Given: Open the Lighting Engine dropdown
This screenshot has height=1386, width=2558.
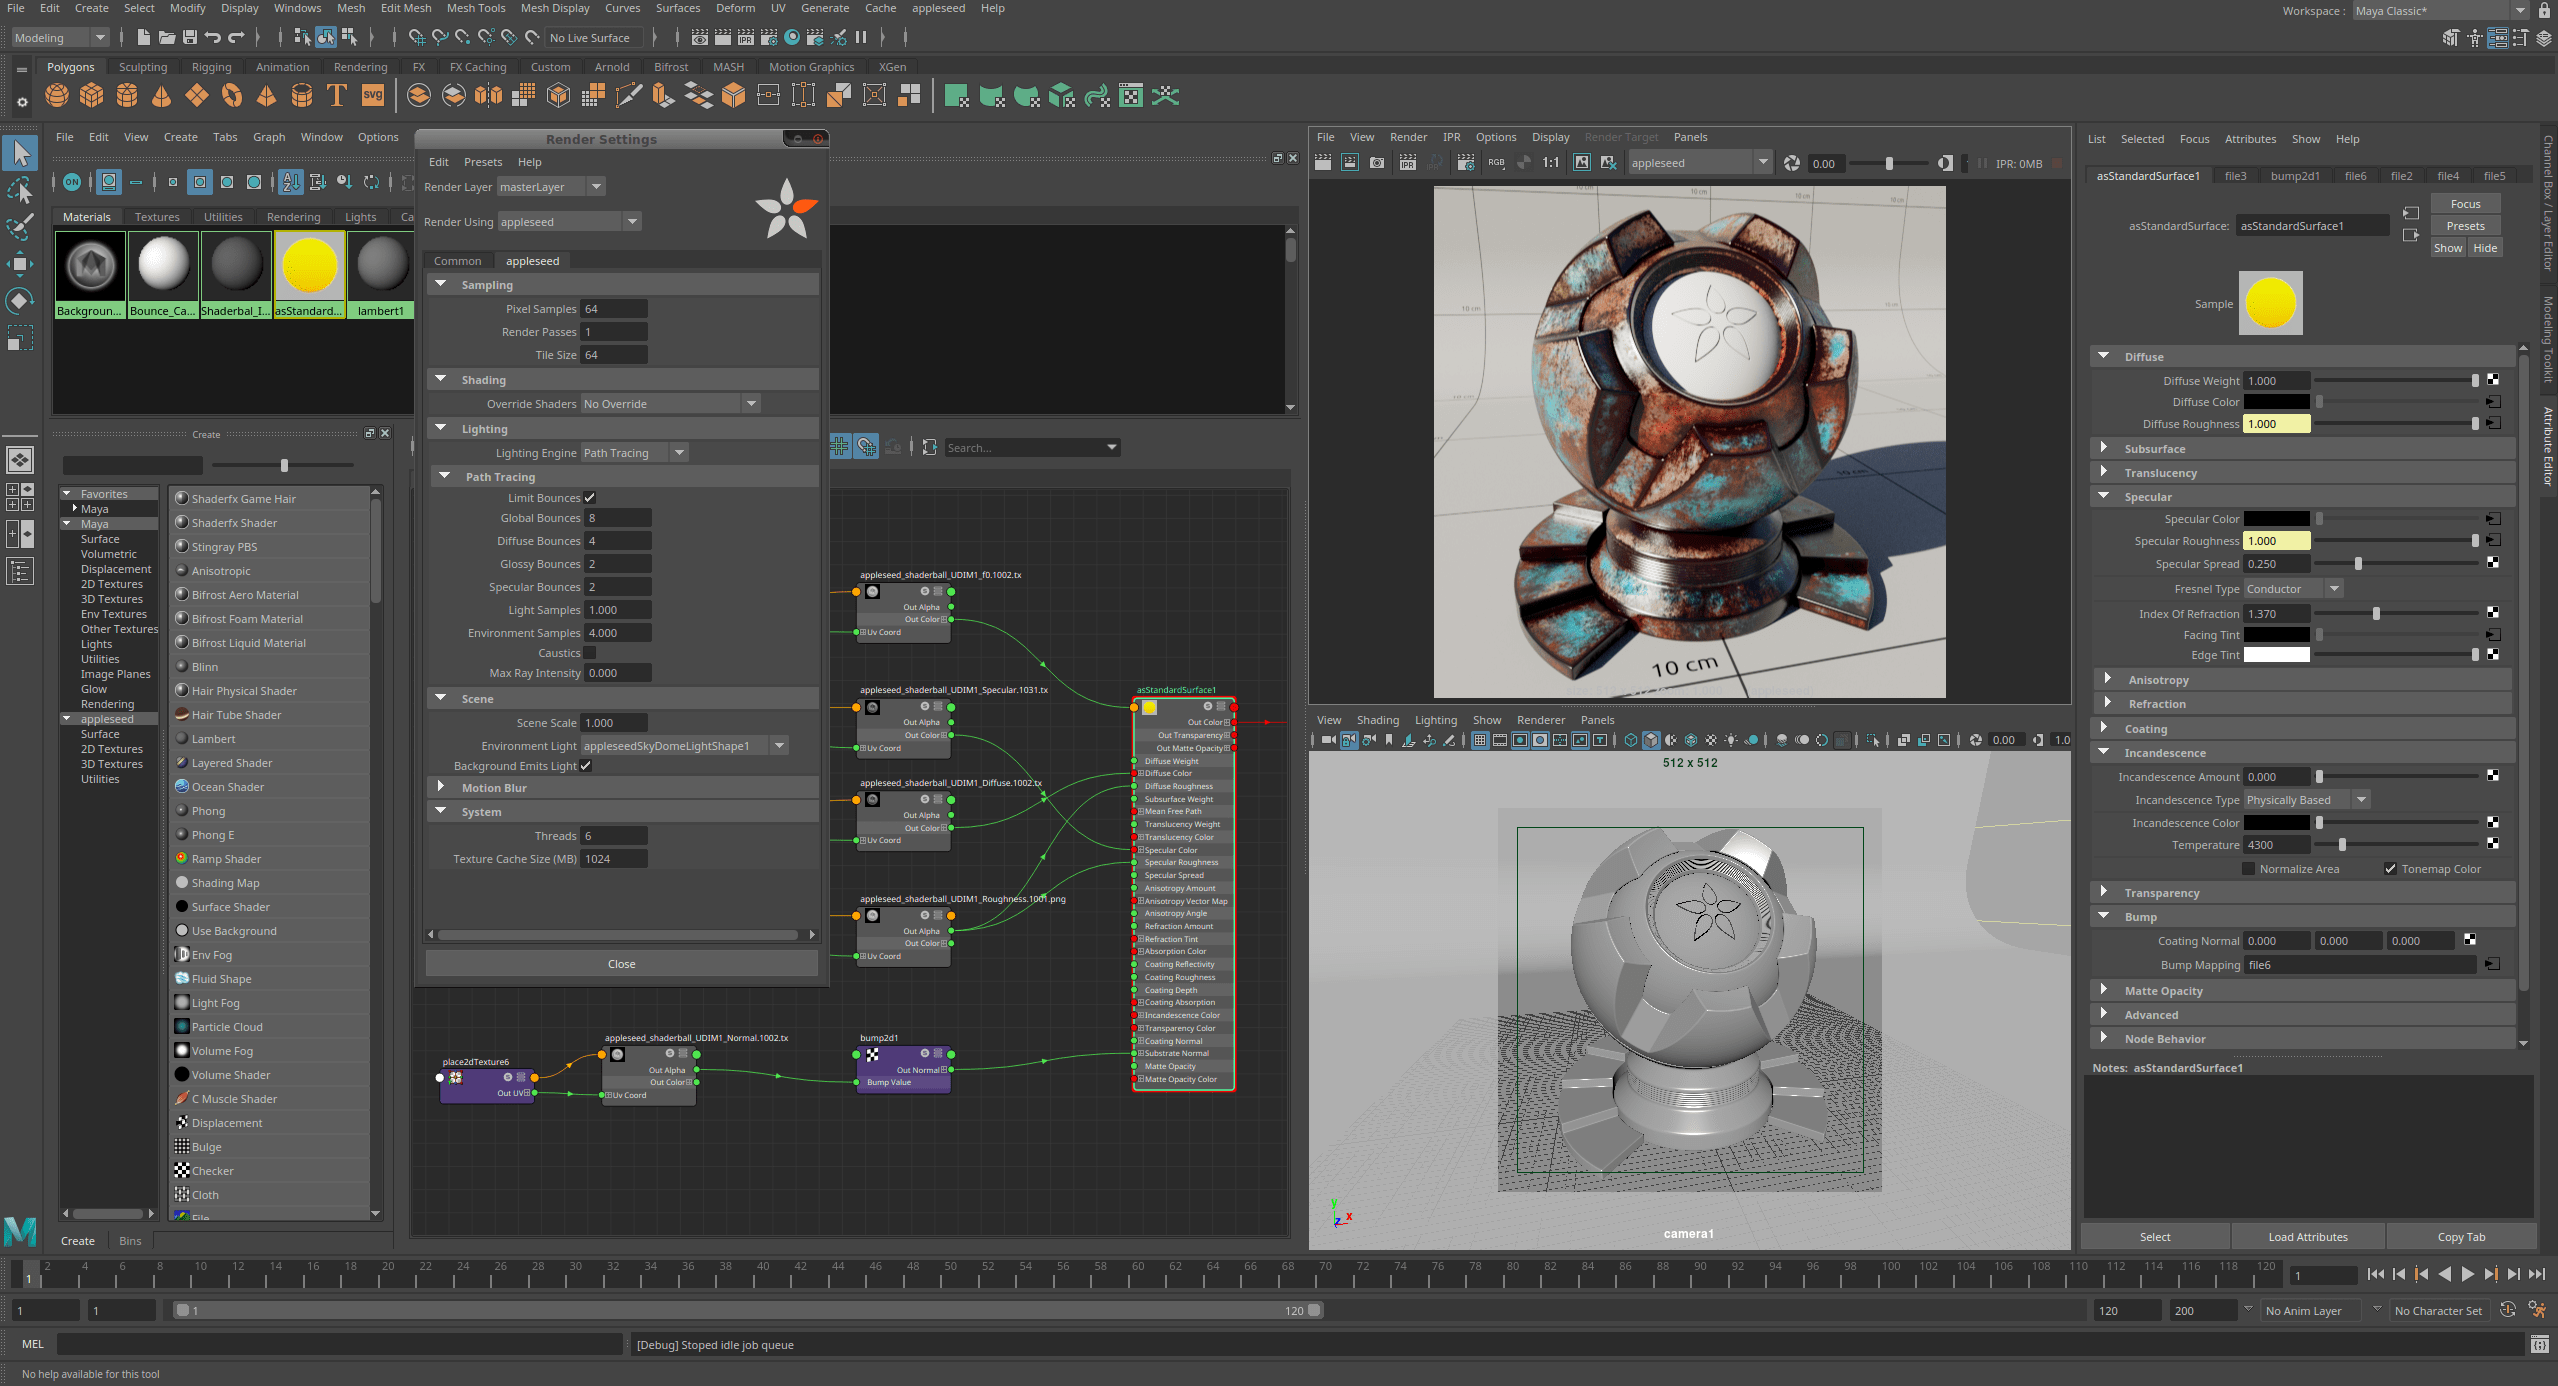Looking at the screenshot, I should click(679, 452).
